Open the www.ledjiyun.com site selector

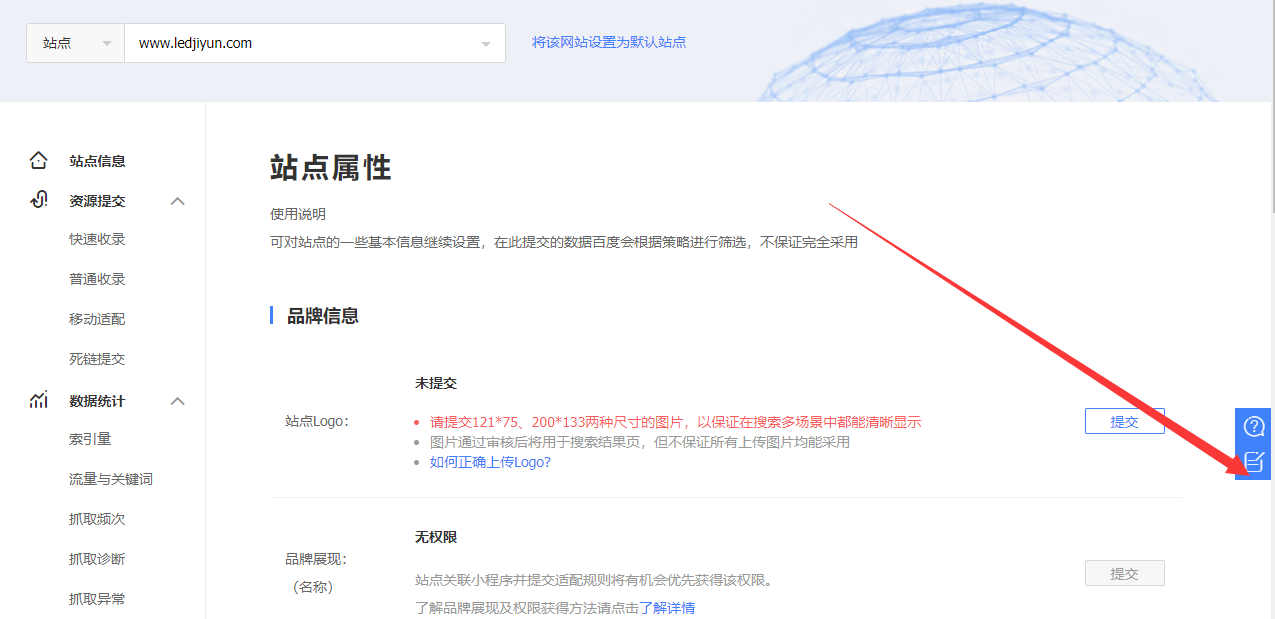[314, 43]
